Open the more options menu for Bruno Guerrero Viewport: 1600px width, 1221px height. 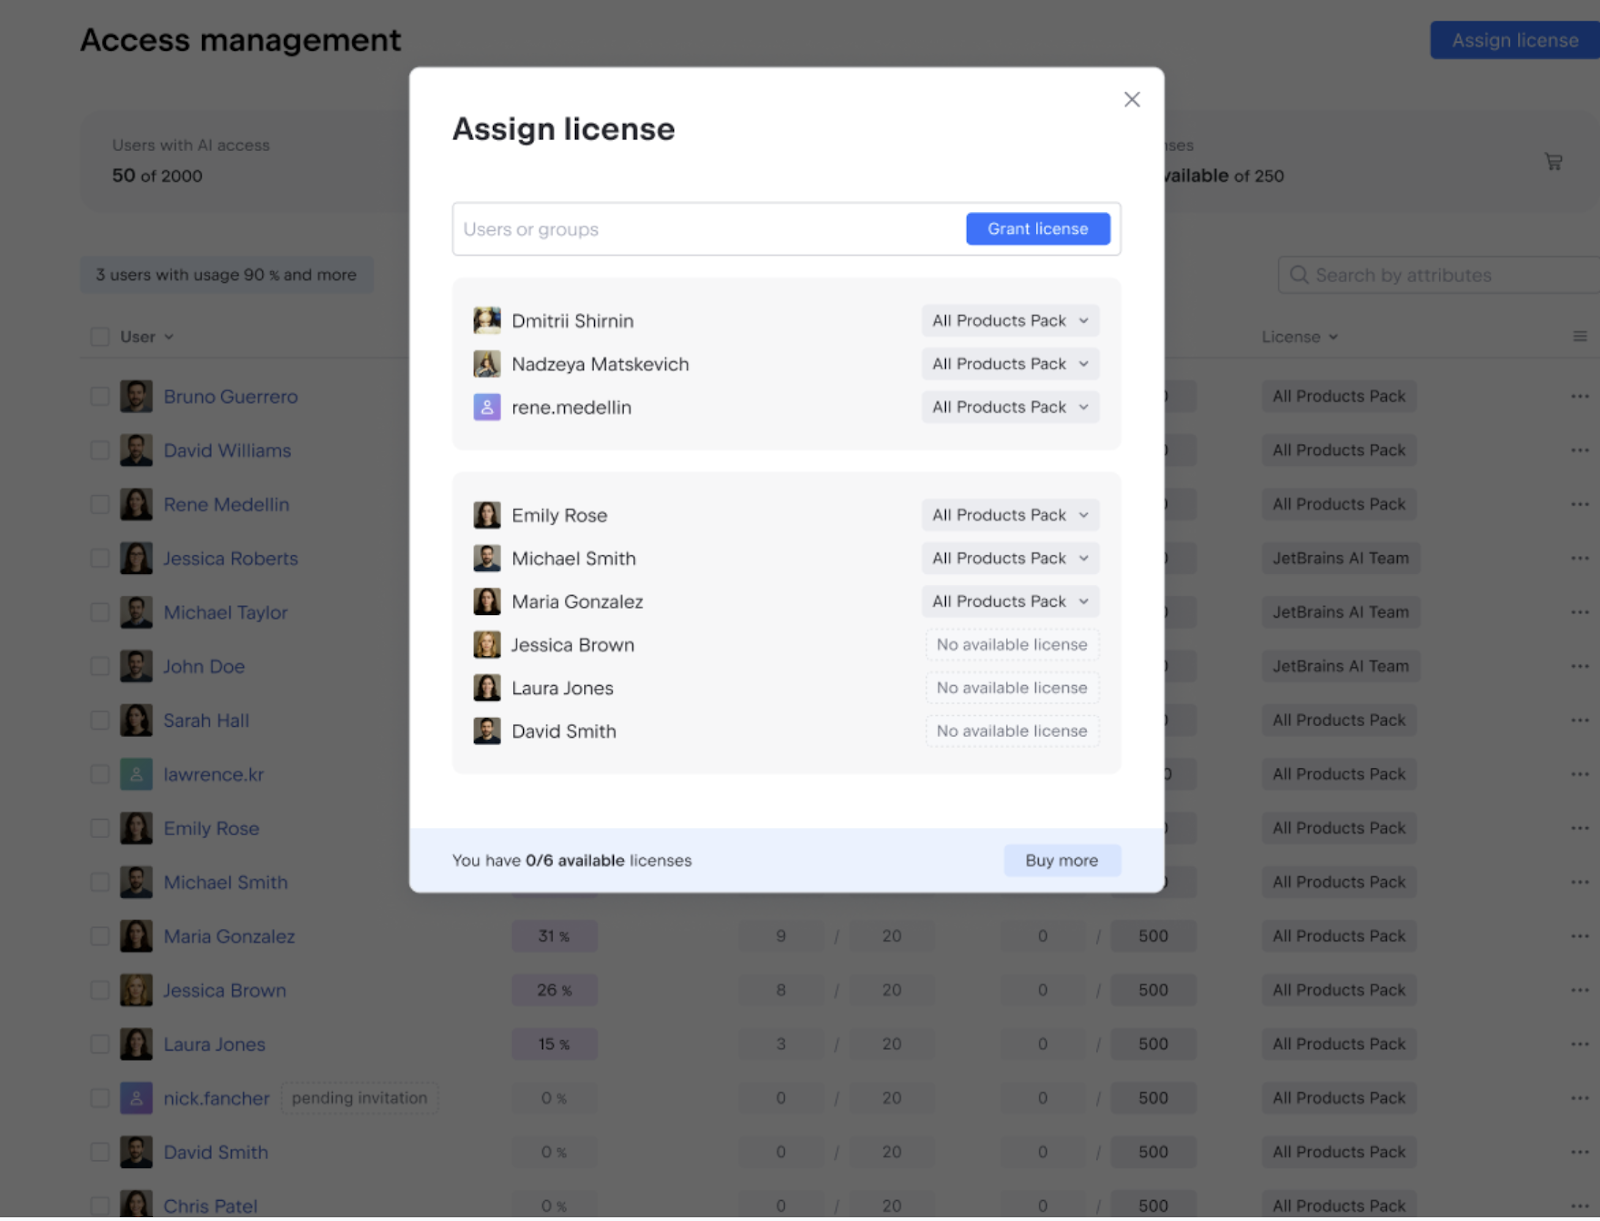tap(1579, 397)
